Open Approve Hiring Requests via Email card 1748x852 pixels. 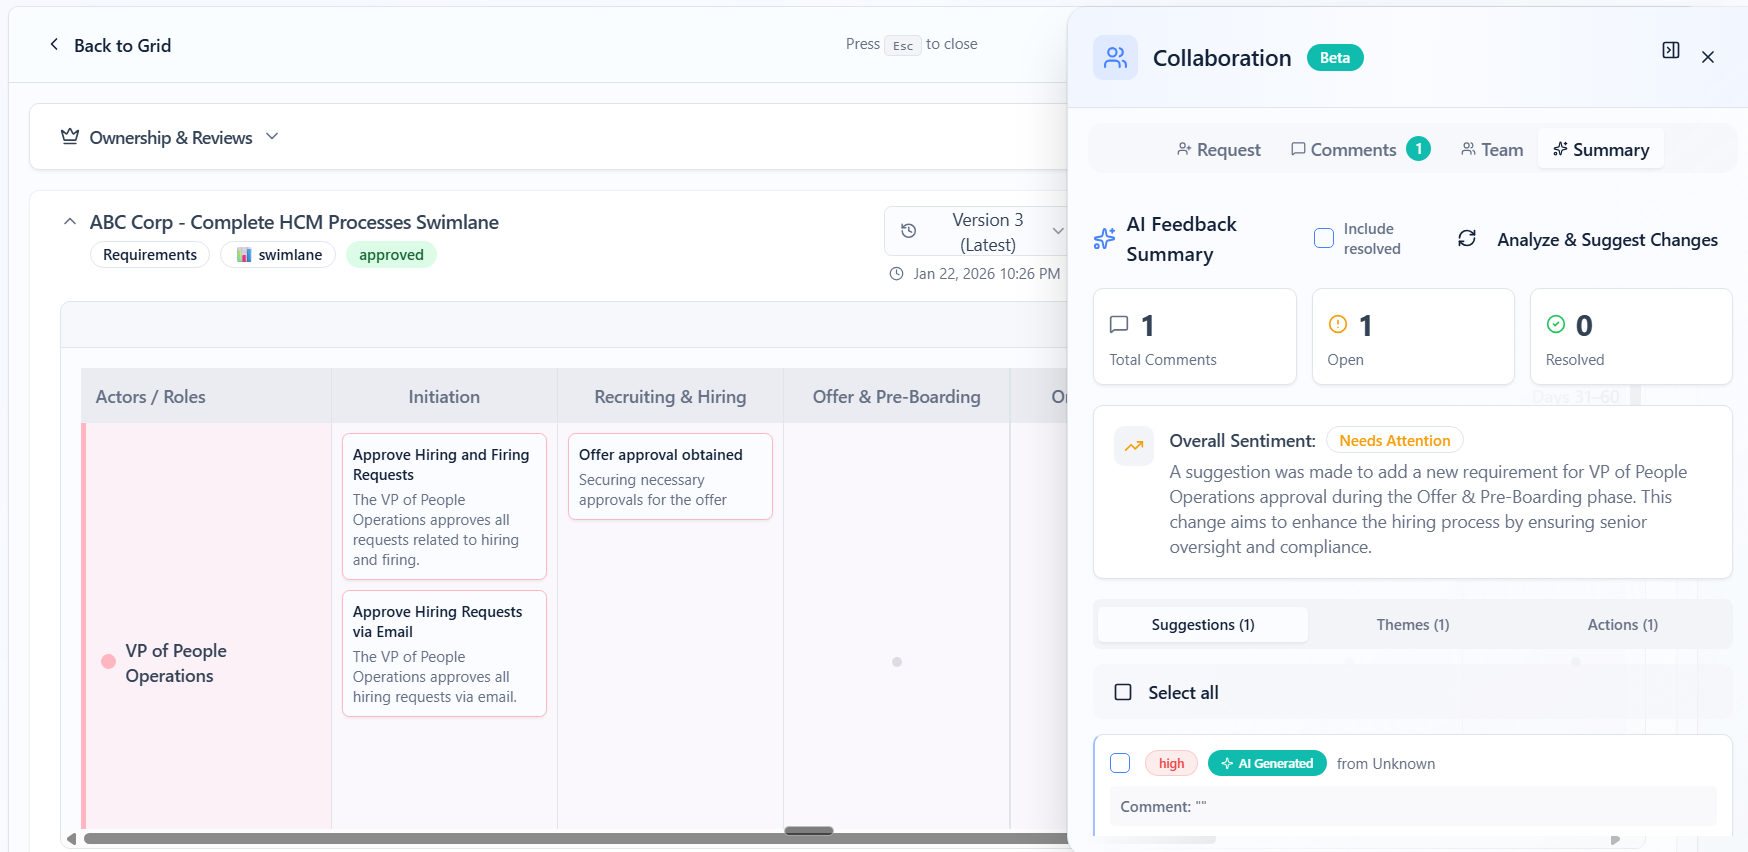(444, 653)
